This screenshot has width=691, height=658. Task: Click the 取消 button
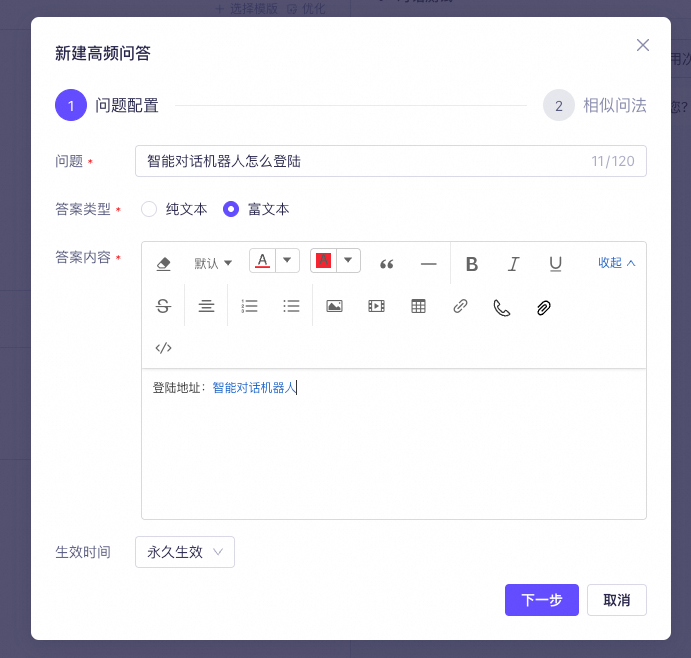tap(617, 600)
